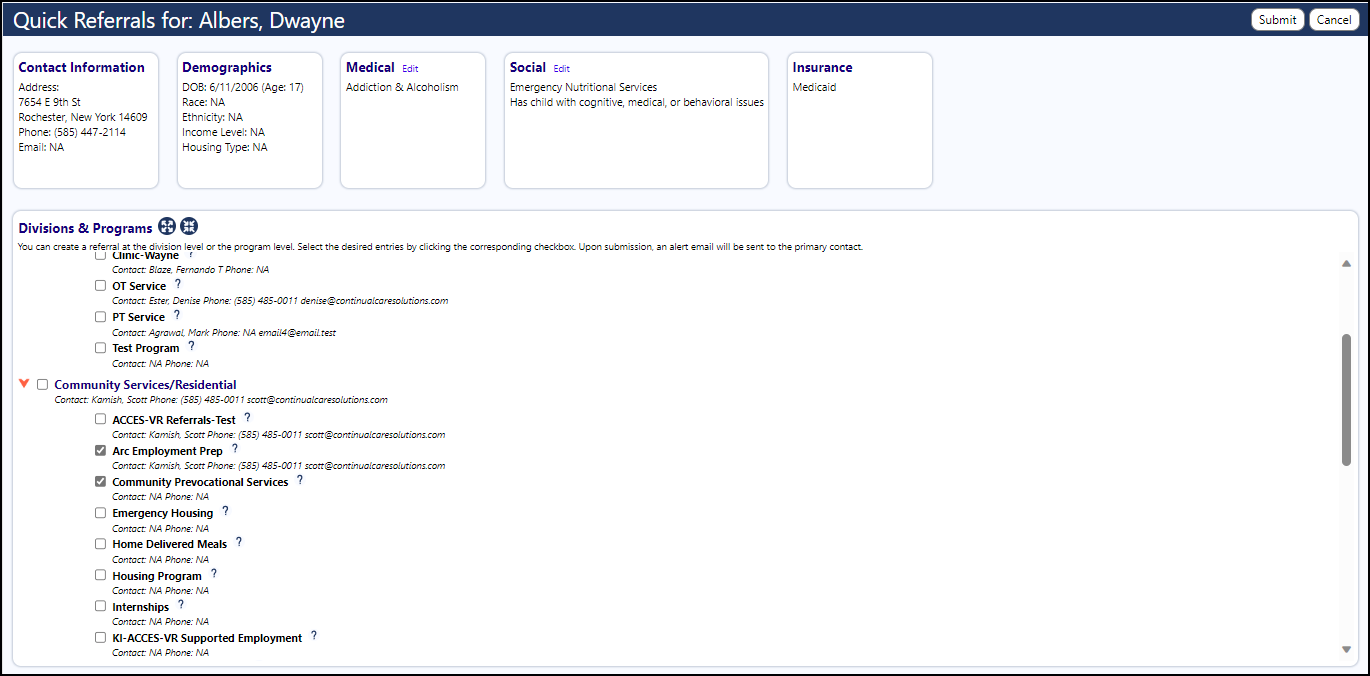Click the Medicaid insurance entry
This screenshot has width=1370, height=676.
815,88
